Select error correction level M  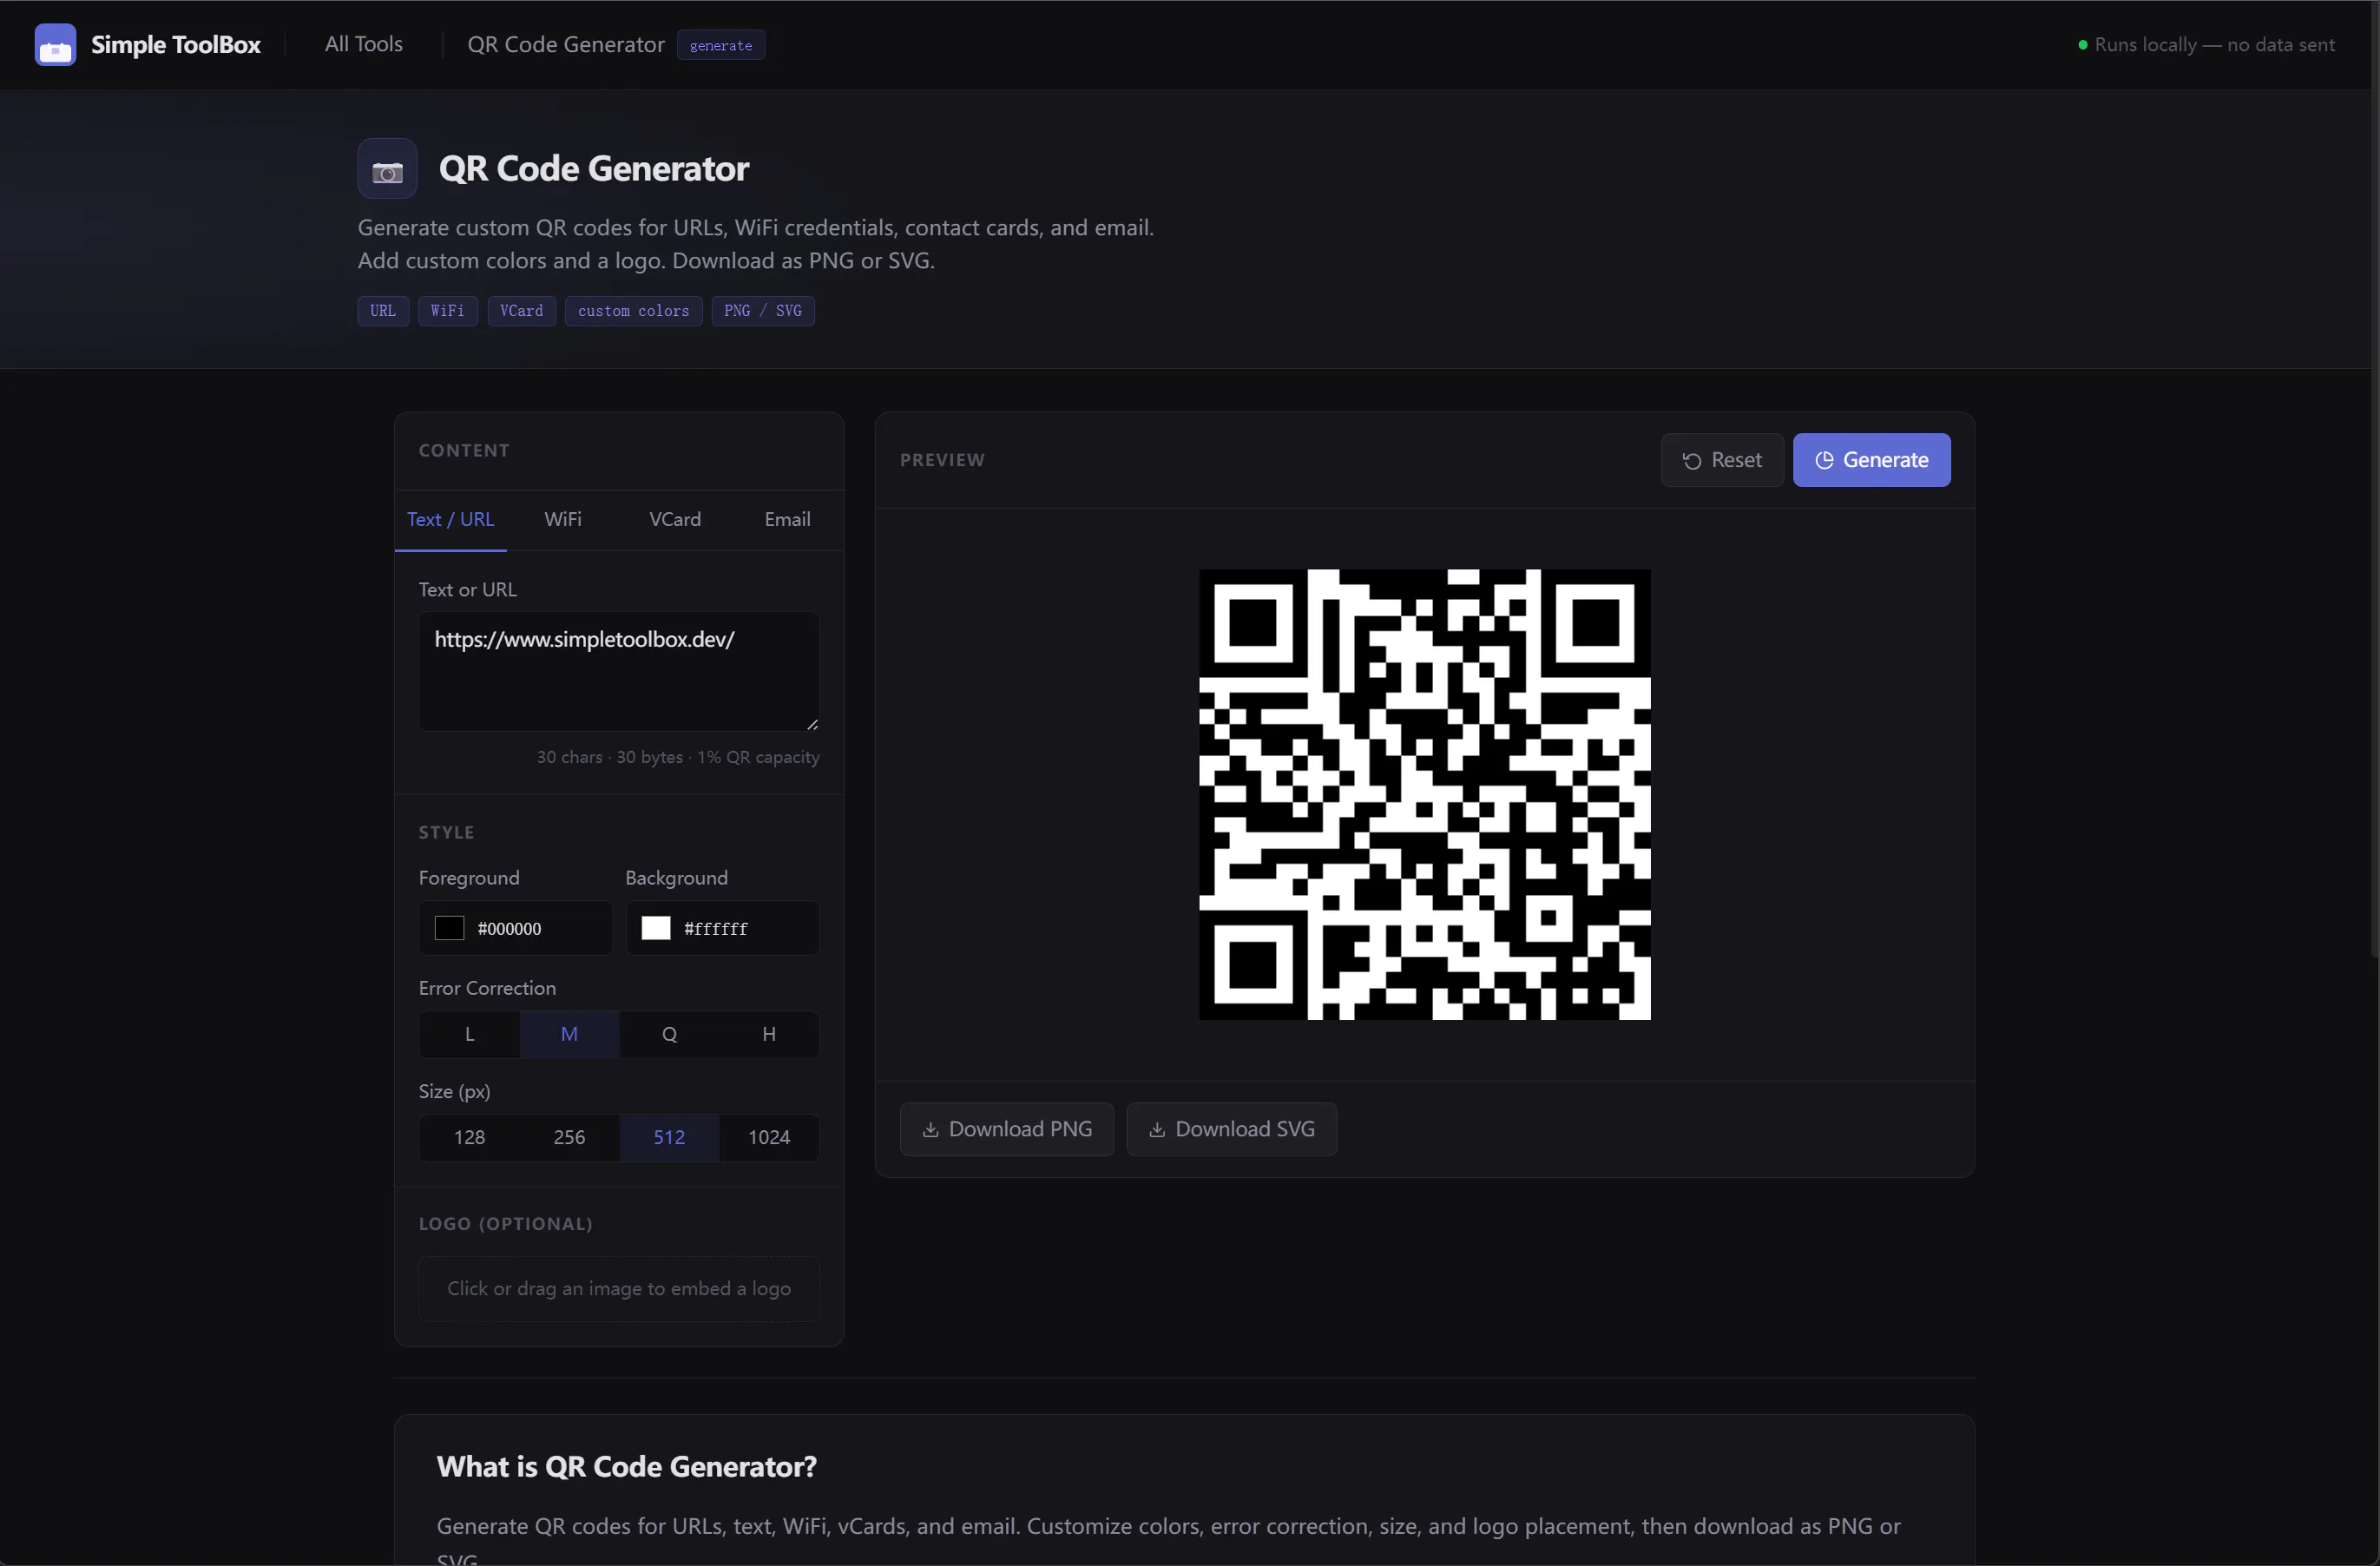coord(569,1034)
